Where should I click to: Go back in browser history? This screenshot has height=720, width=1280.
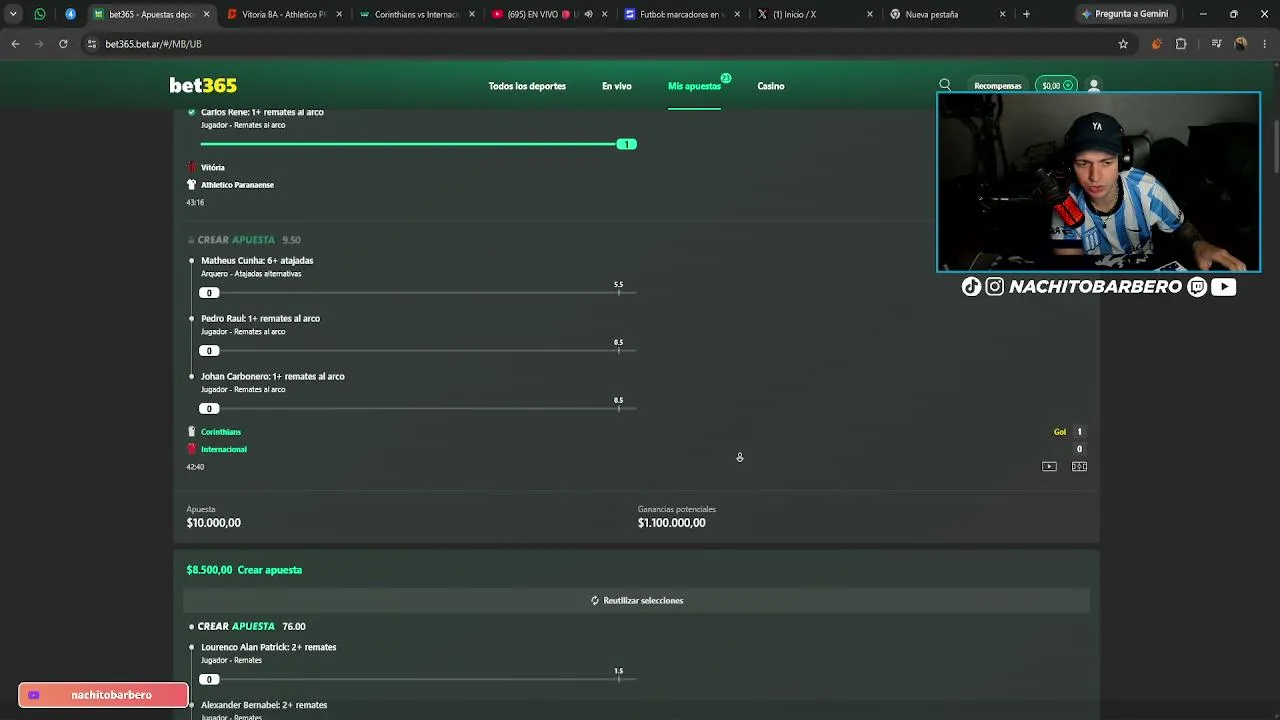(15, 44)
